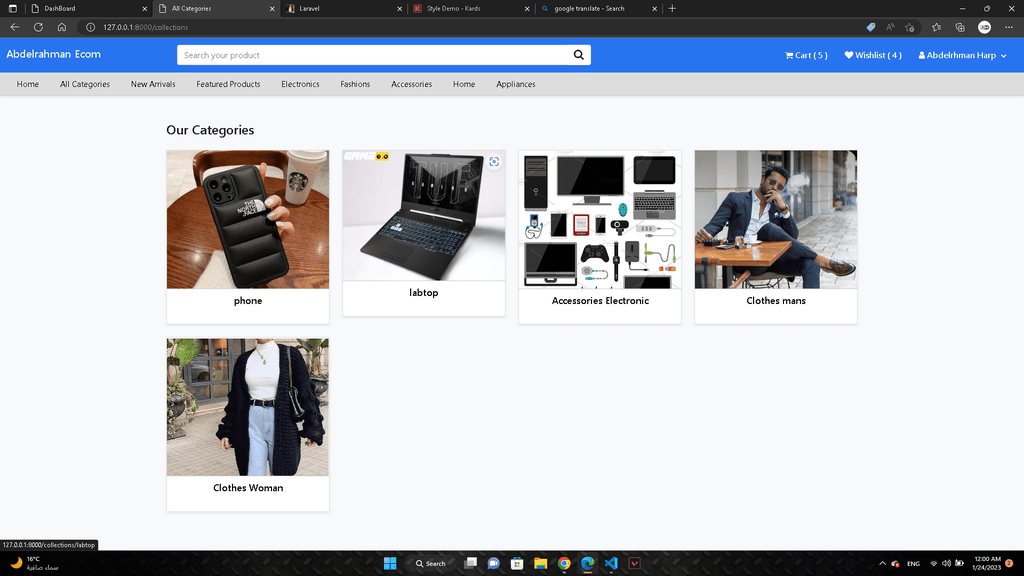The width and height of the screenshot is (1024, 576).
Task: Open File Explorer from the taskbar
Action: point(540,563)
